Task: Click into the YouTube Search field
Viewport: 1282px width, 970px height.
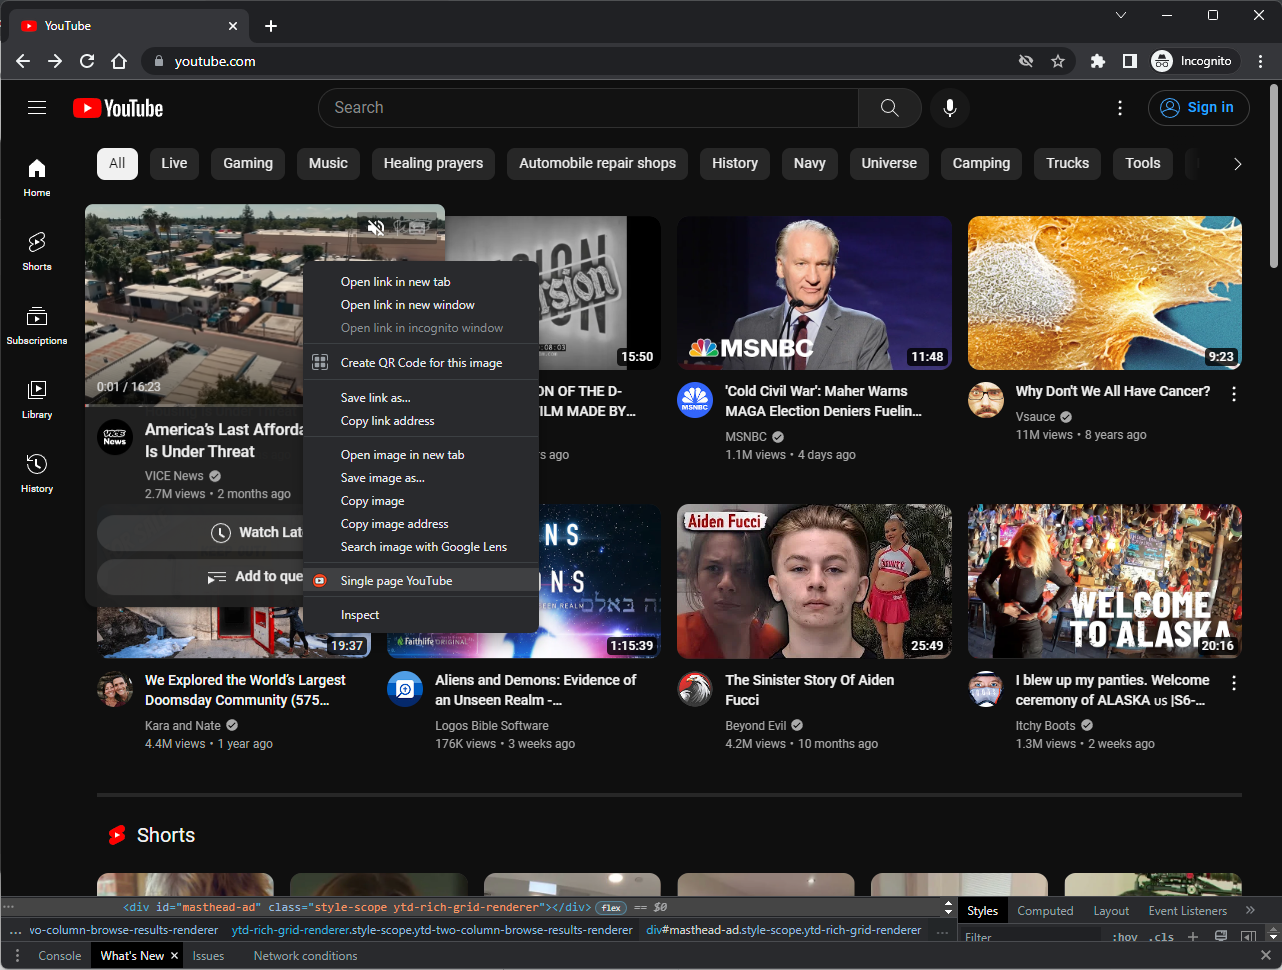Action: coord(588,108)
